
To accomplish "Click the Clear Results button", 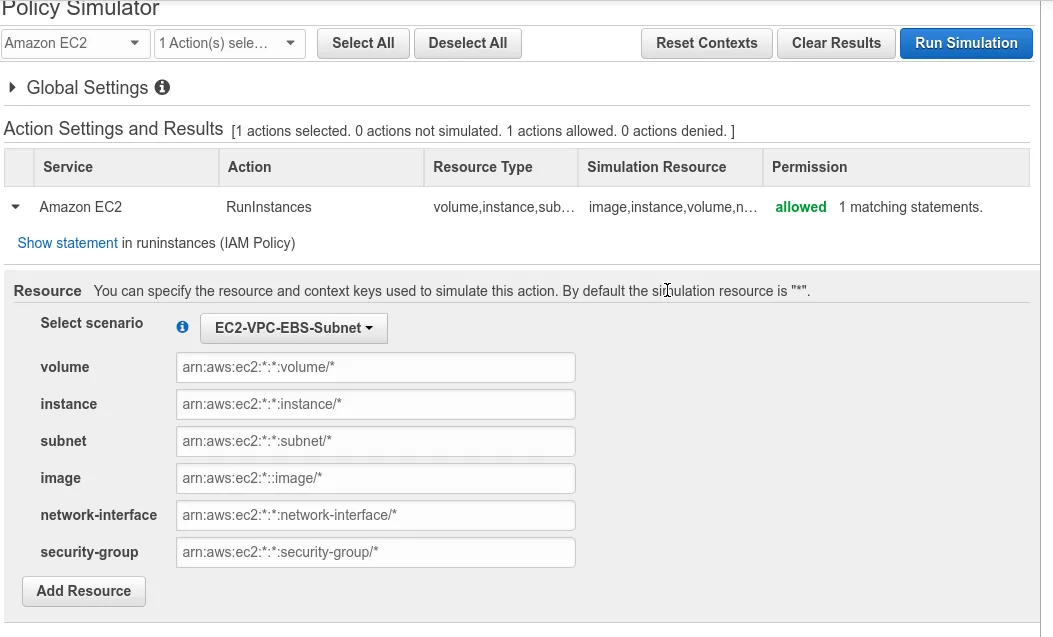I will click(x=836, y=43).
